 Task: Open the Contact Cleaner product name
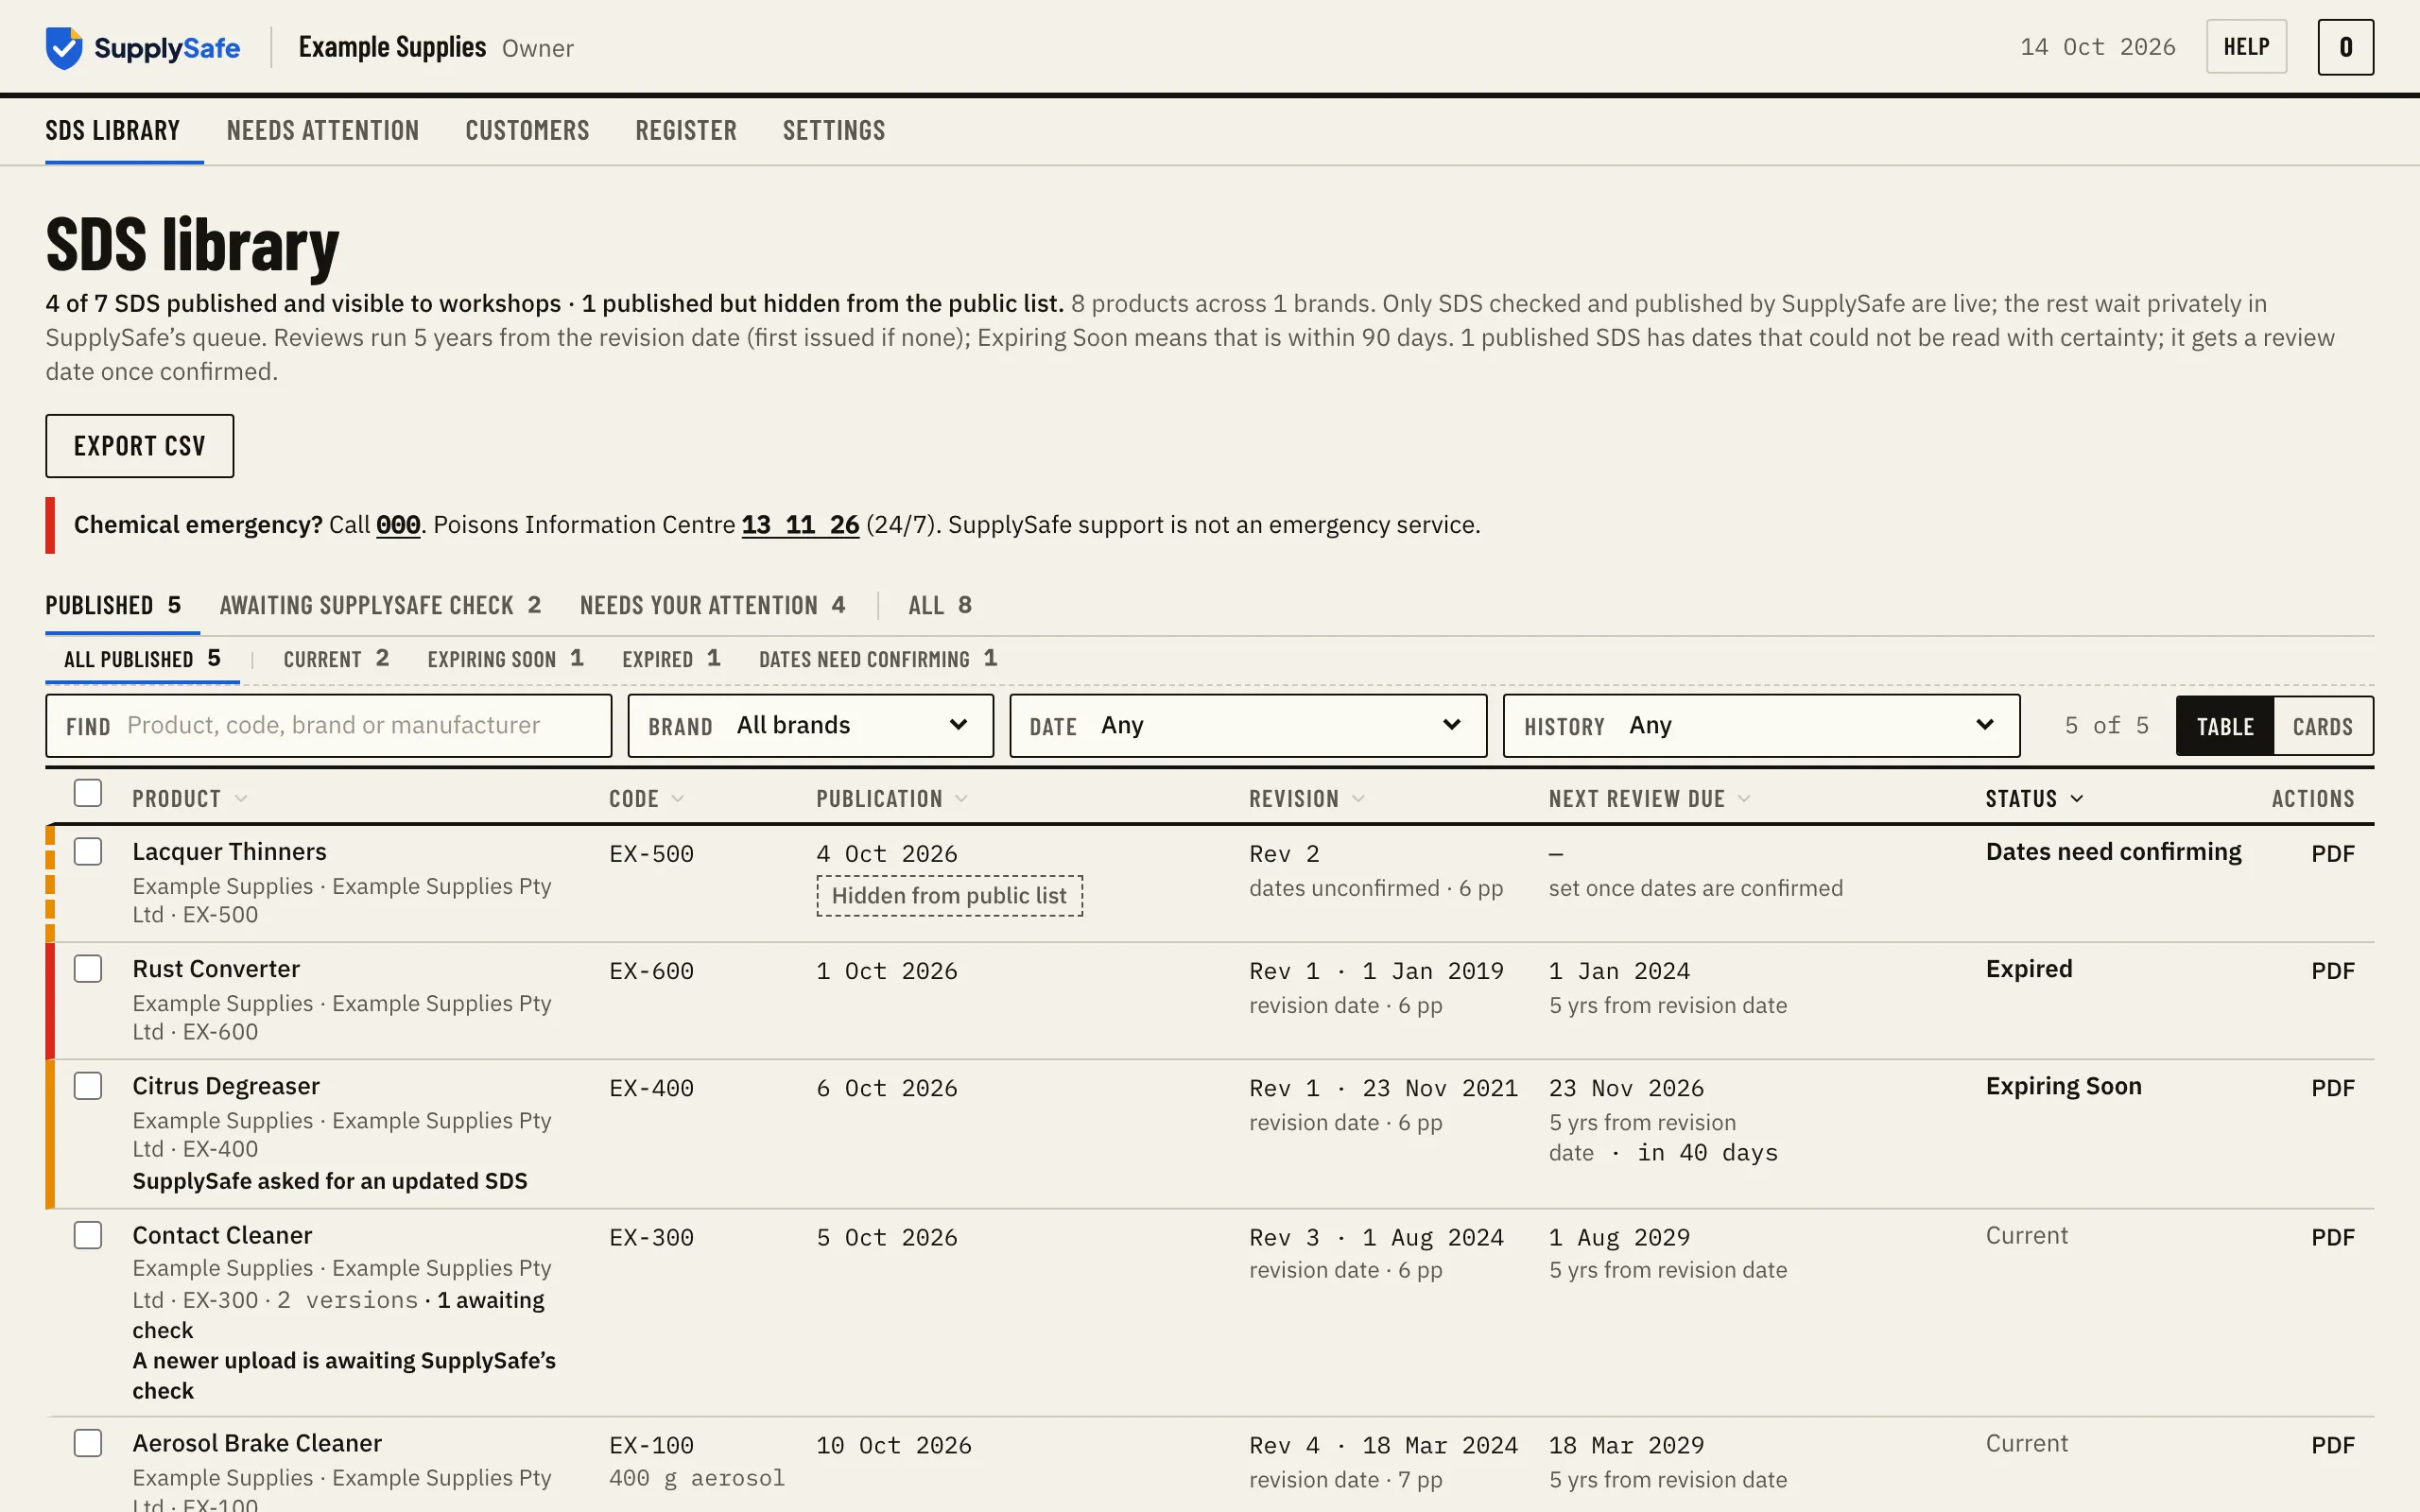tap(222, 1235)
